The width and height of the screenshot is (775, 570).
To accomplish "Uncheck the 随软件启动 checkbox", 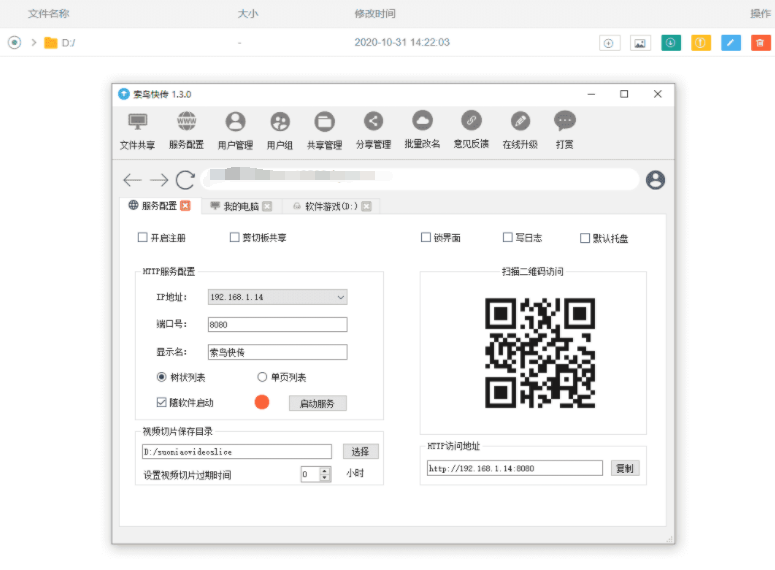I will point(161,402).
